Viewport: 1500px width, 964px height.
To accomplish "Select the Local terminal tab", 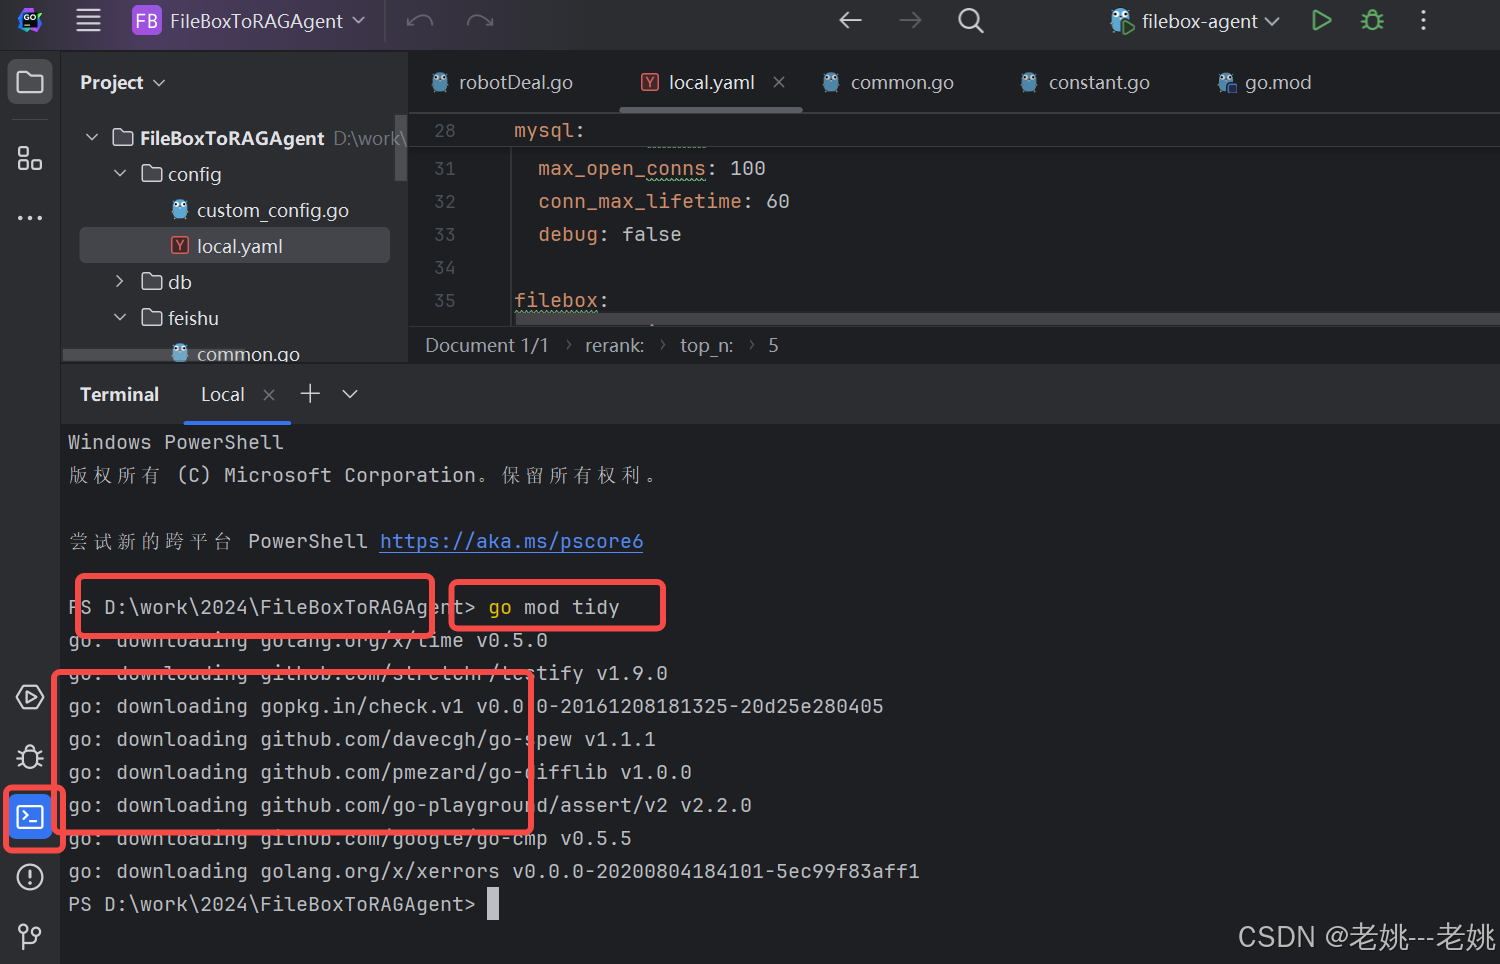I will pyautogui.click(x=222, y=394).
